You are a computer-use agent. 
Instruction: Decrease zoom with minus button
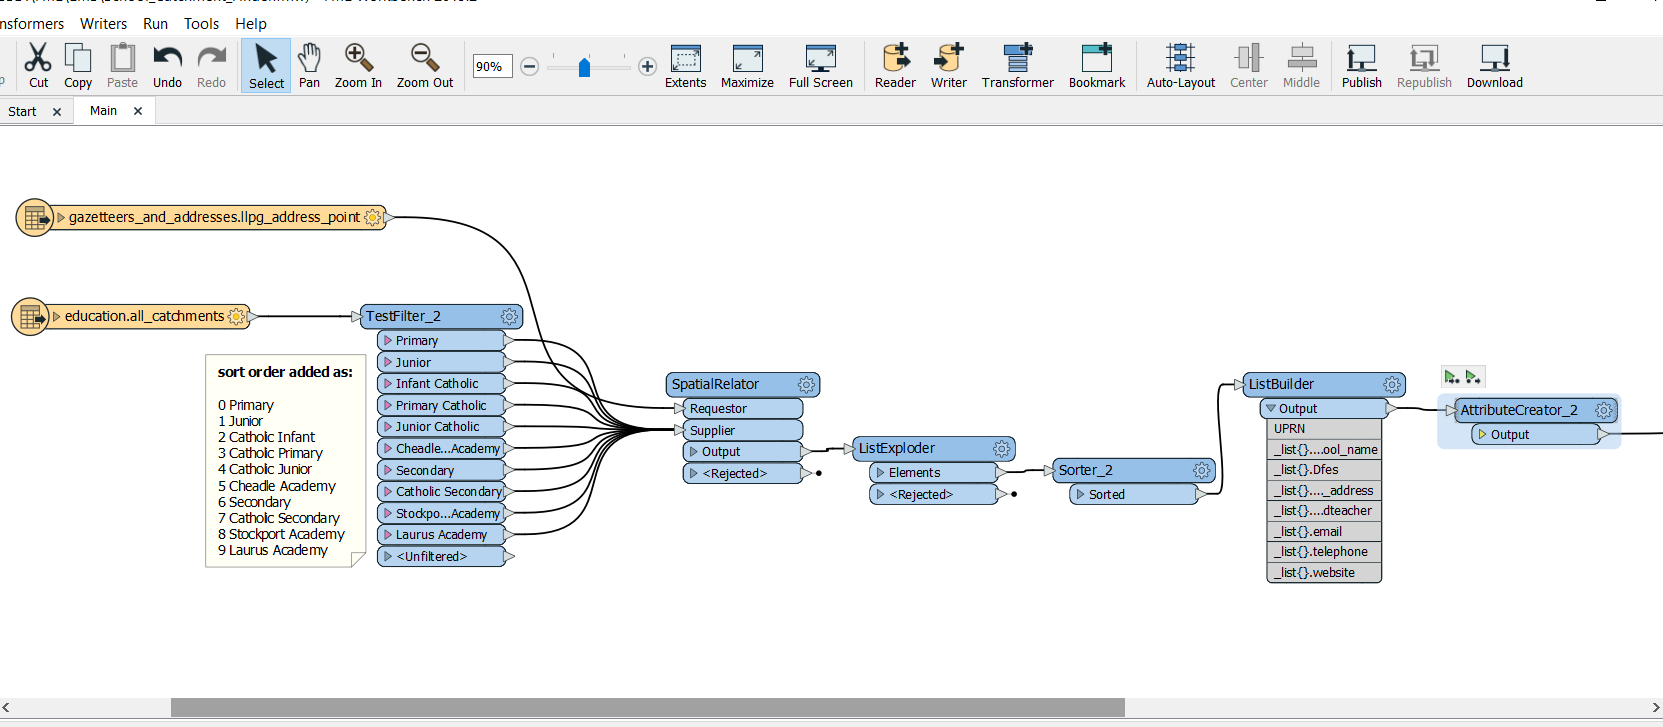coord(530,66)
